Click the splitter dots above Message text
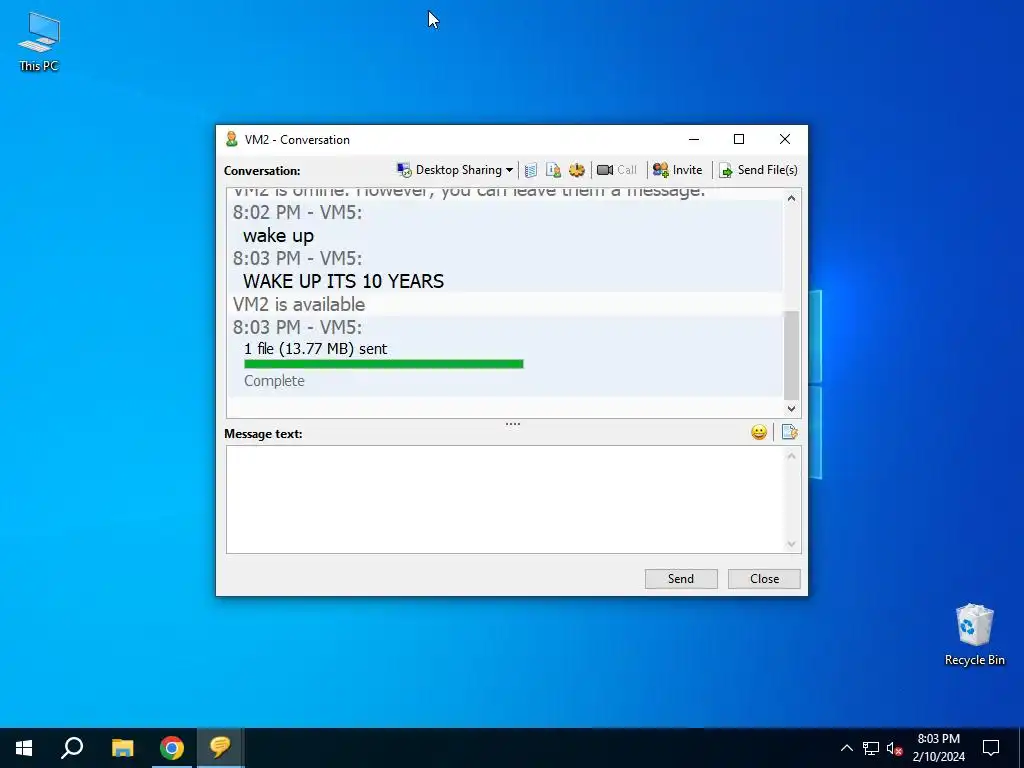The width and height of the screenshot is (1024, 768). [513, 424]
